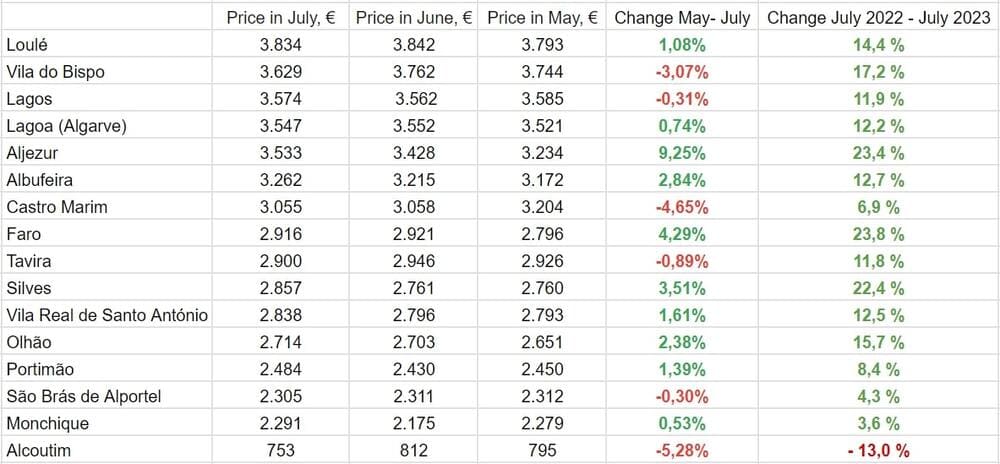This screenshot has width=1000, height=464.
Task: Select the 'Price in June, €' header cell
Action: coord(413,18)
